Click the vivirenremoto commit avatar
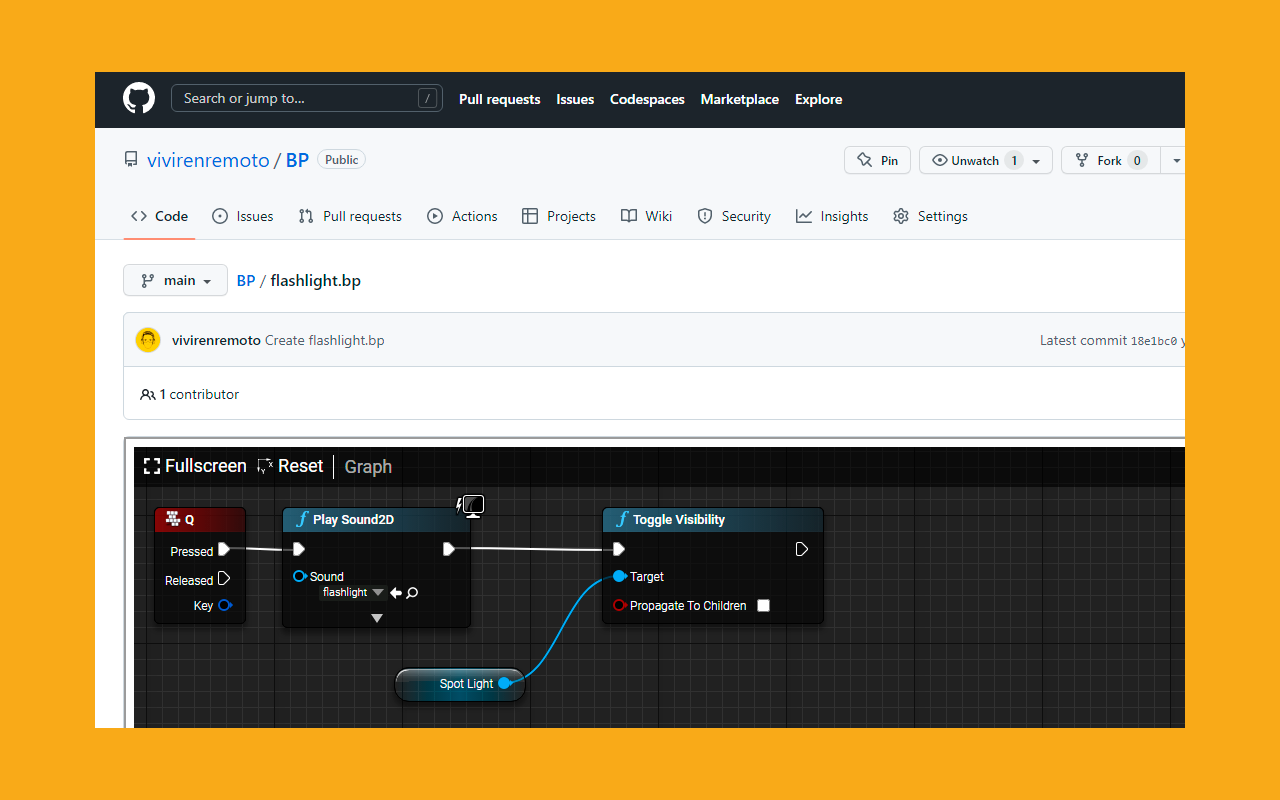This screenshot has height=800, width=1280. [148, 340]
